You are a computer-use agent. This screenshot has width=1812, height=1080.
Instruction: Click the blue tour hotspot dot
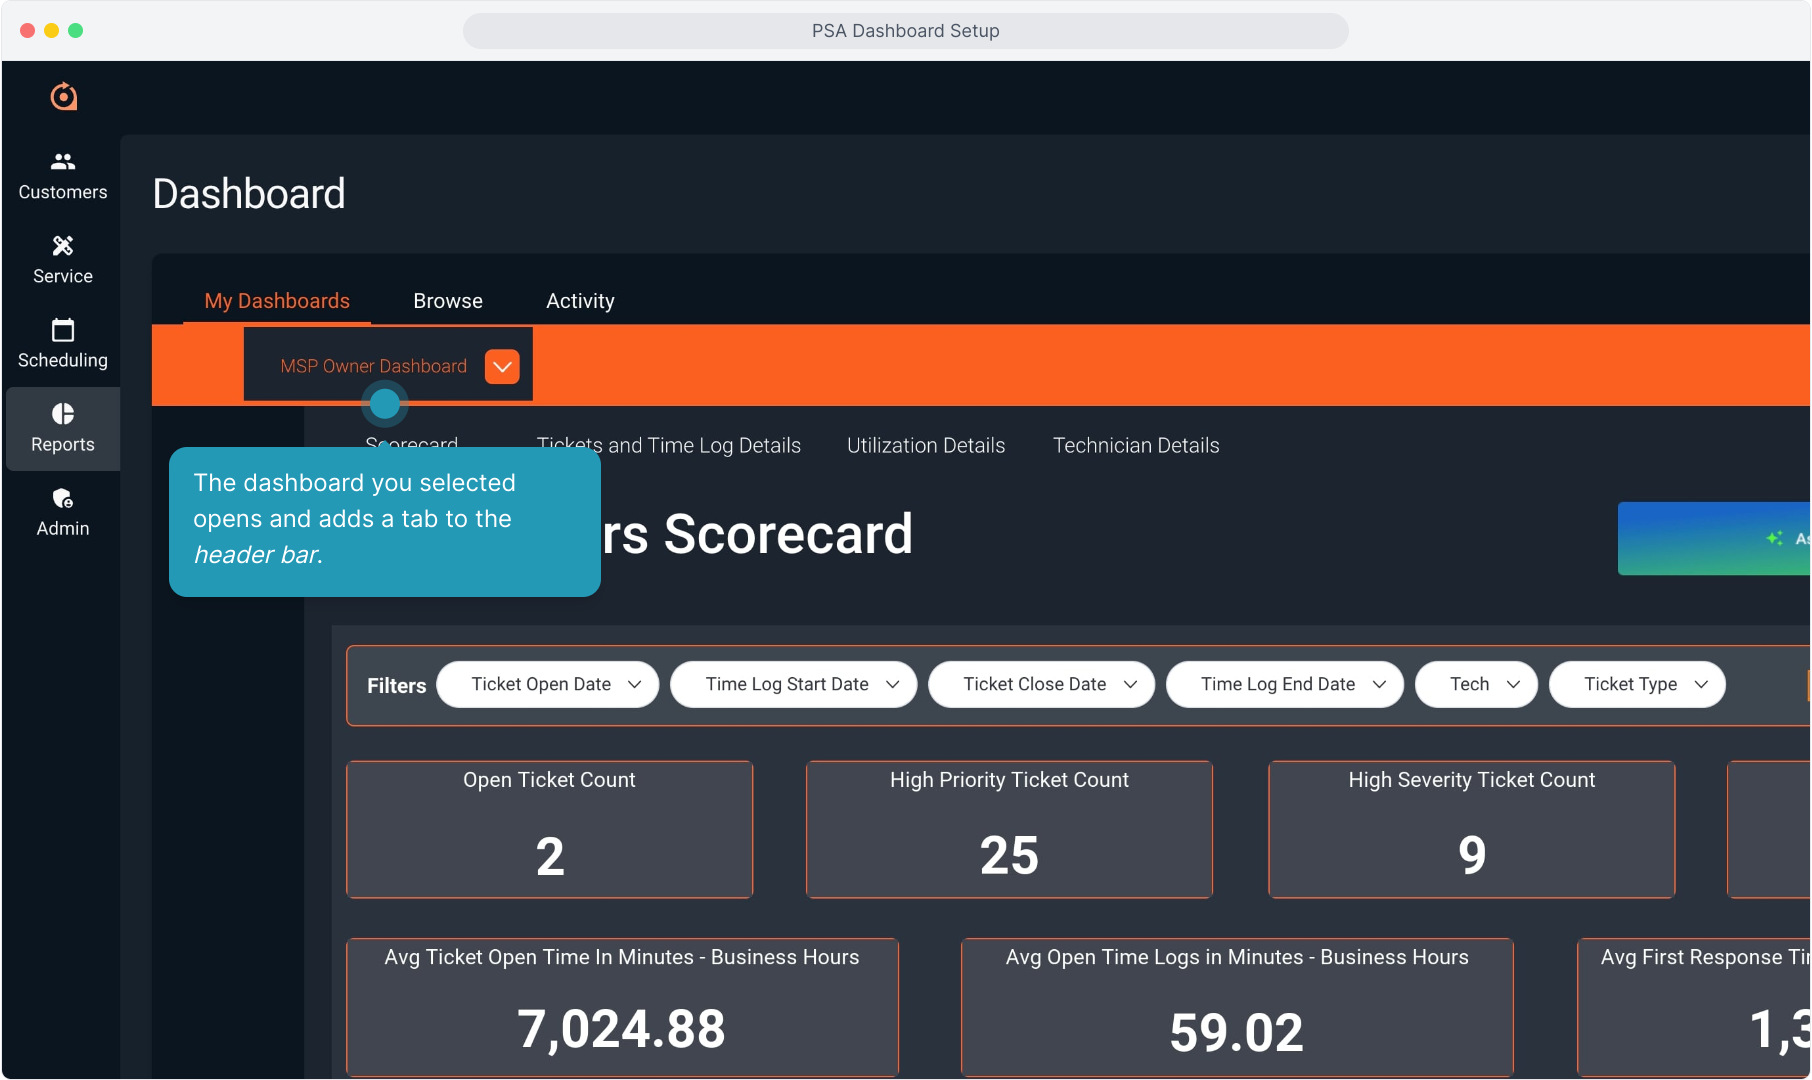coord(385,404)
